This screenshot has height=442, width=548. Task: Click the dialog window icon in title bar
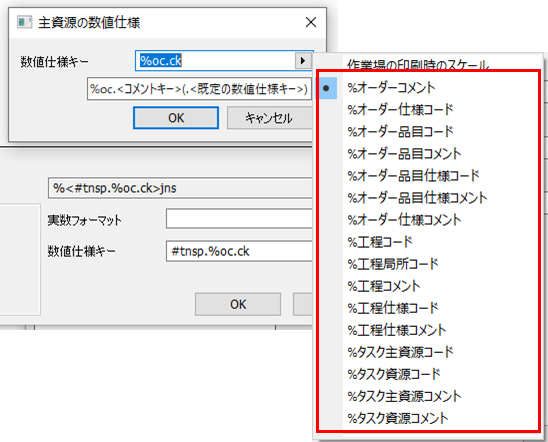click(24, 22)
